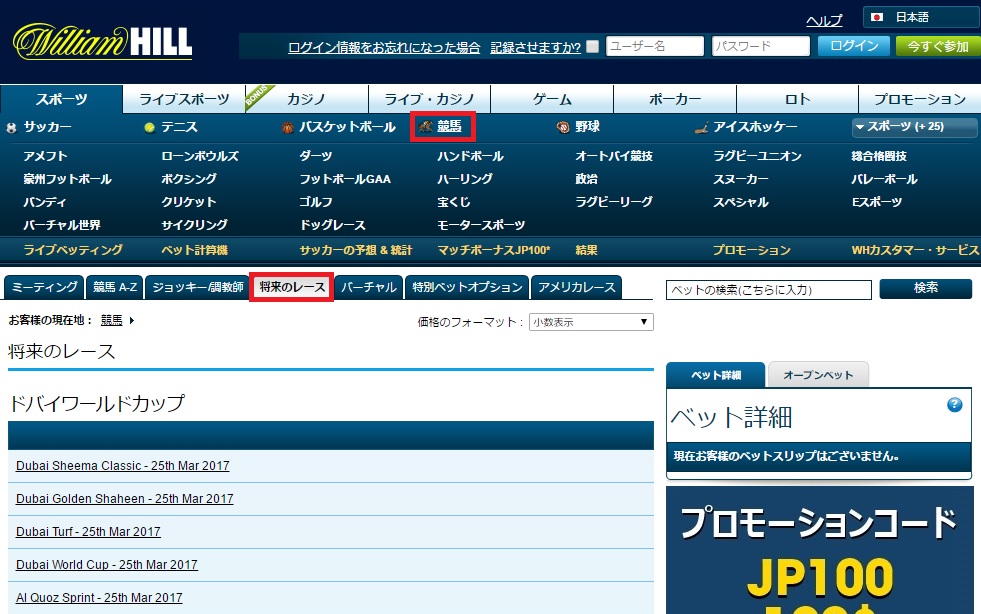This screenshot has height=614, width=981.
Task: Open the カジノ main tab
Action: [x=307, y=99]
